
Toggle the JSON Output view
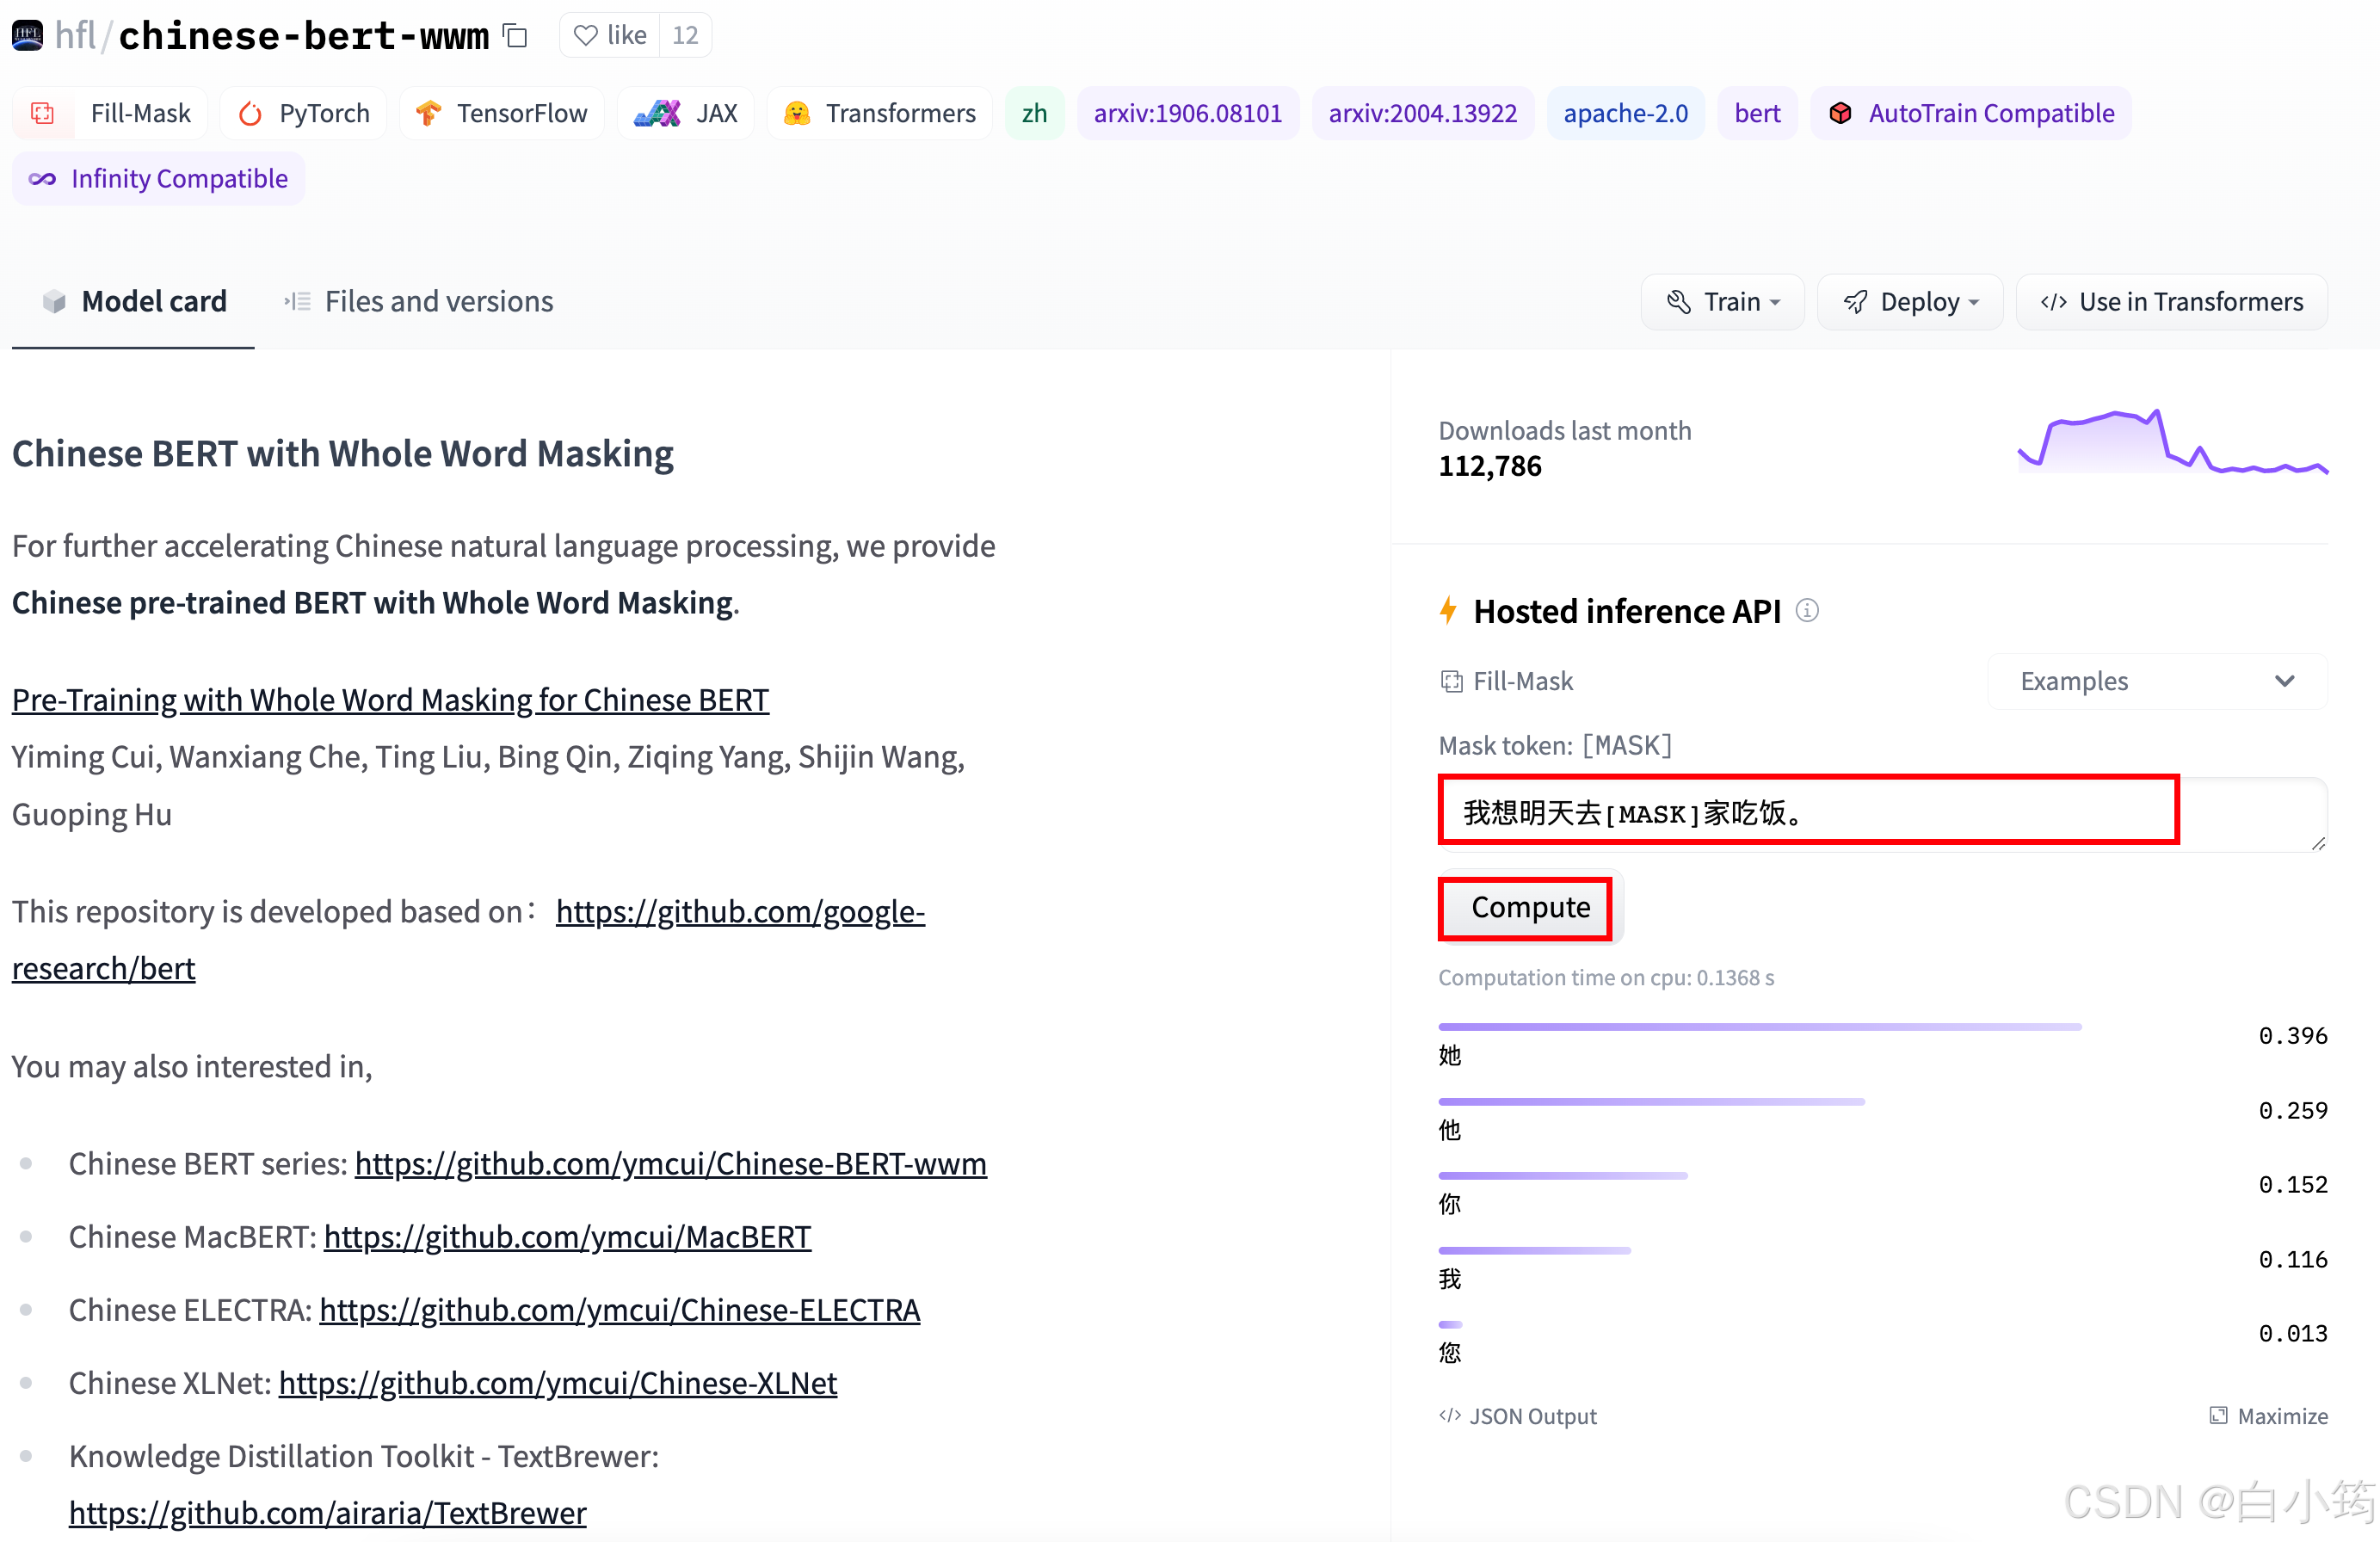pos(1517,1415)
